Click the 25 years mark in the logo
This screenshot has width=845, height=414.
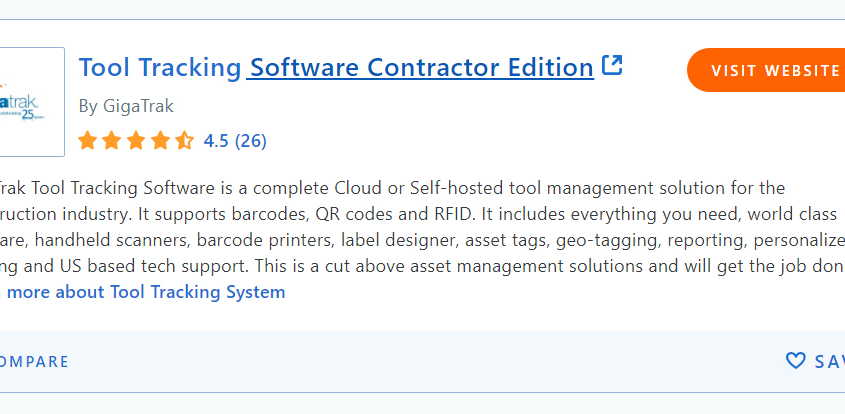[32, 115]
